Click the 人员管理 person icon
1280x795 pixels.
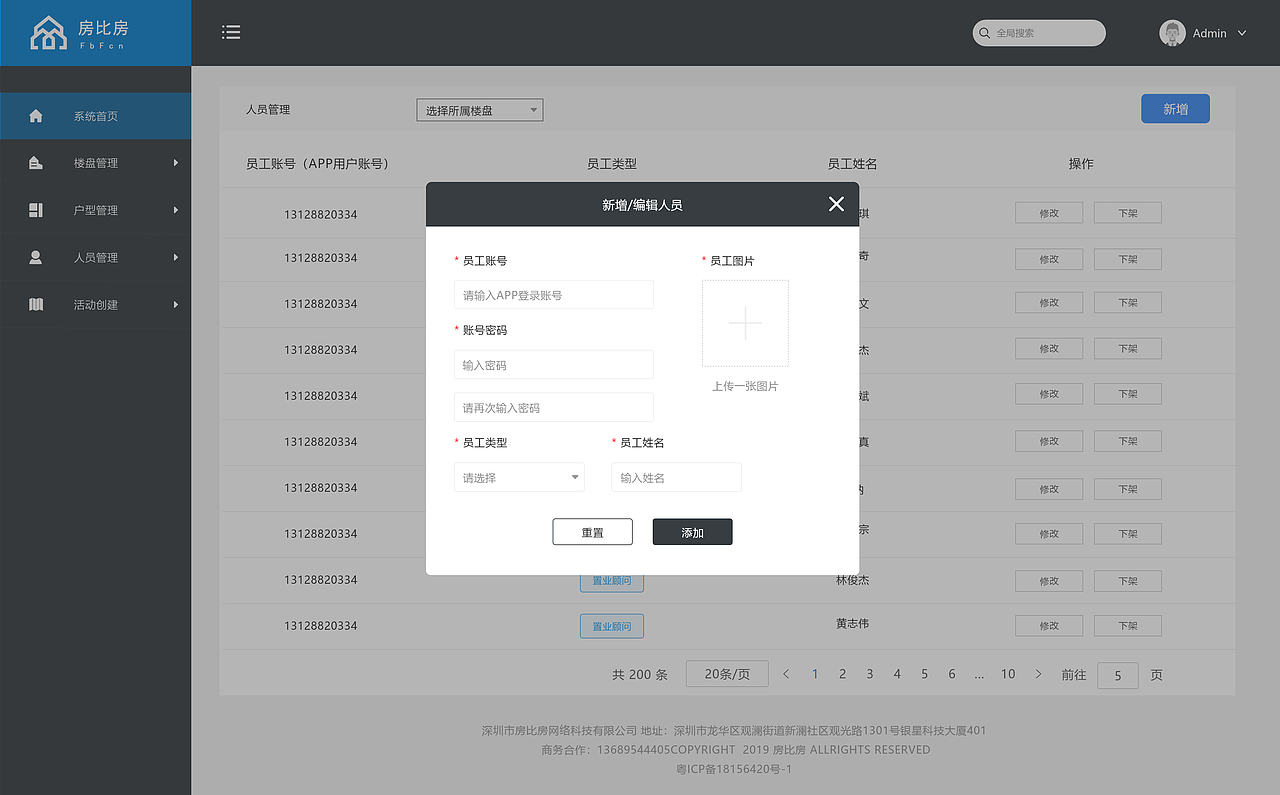(37, 256)
